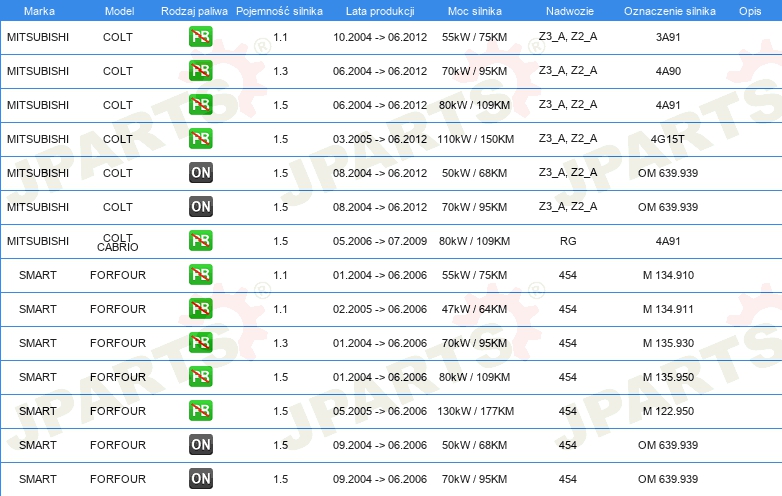Screen dimensions: 782x496
Task: Click FORFOUR in the M 134.911 row
Action: click(x=118, y=309)
